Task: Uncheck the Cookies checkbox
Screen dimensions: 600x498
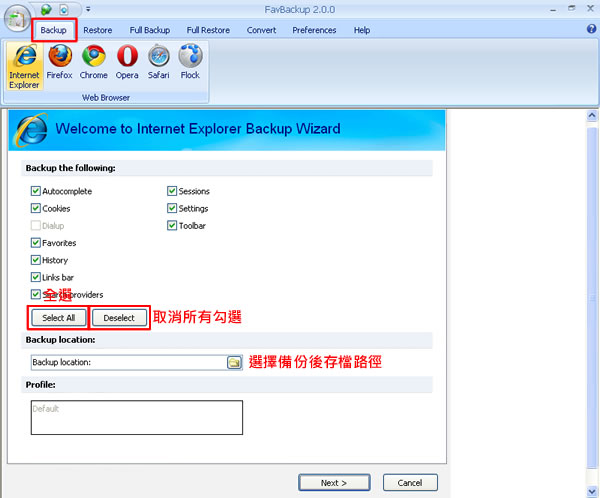Action: point(36,208)
